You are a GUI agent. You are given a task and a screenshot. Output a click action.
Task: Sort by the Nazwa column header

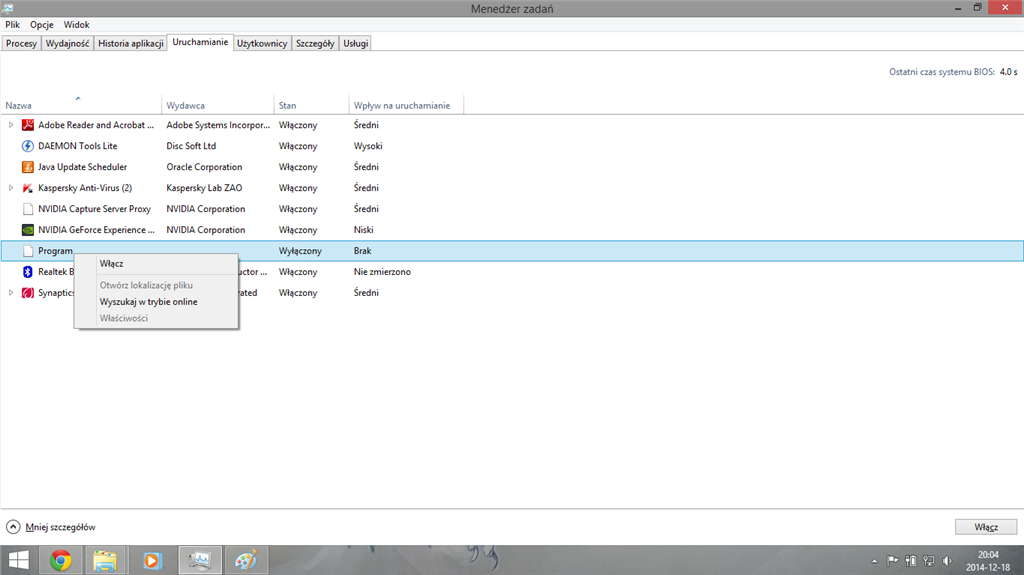tap(81, 105)
